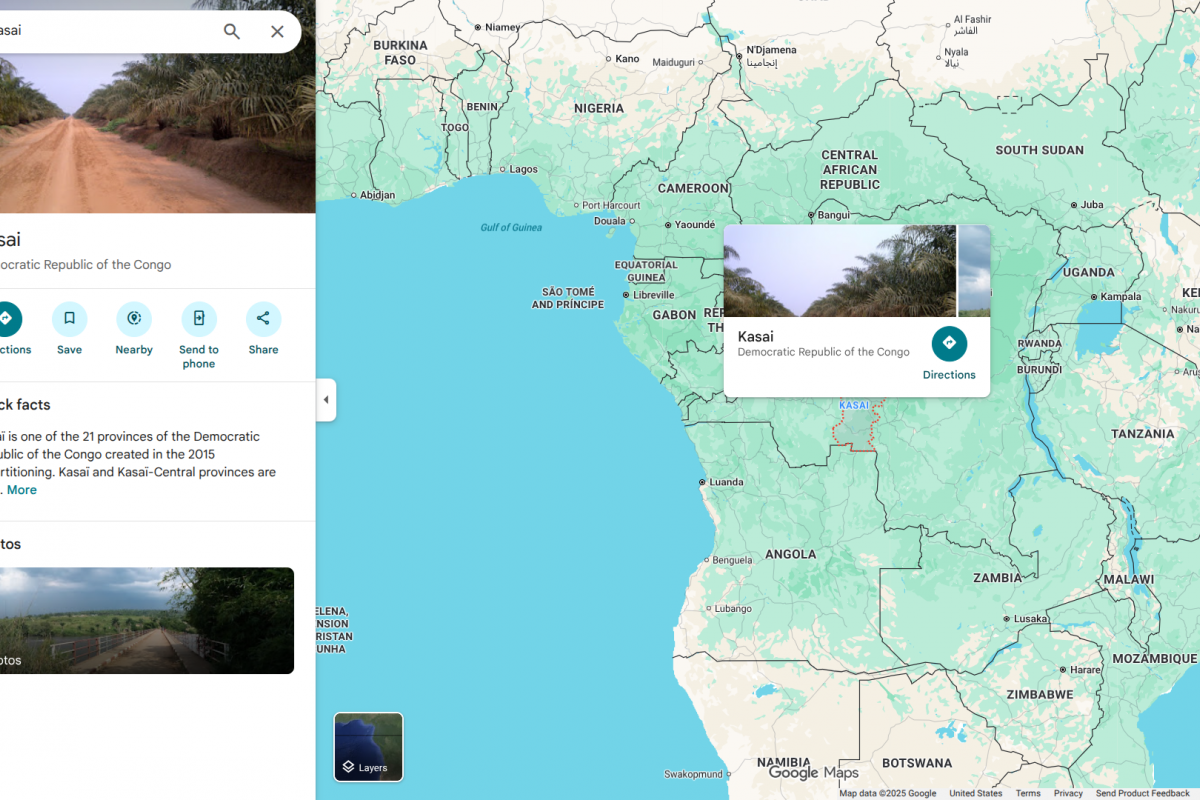
Task: Collapse the side panel arrow
Action: [326, 400]
